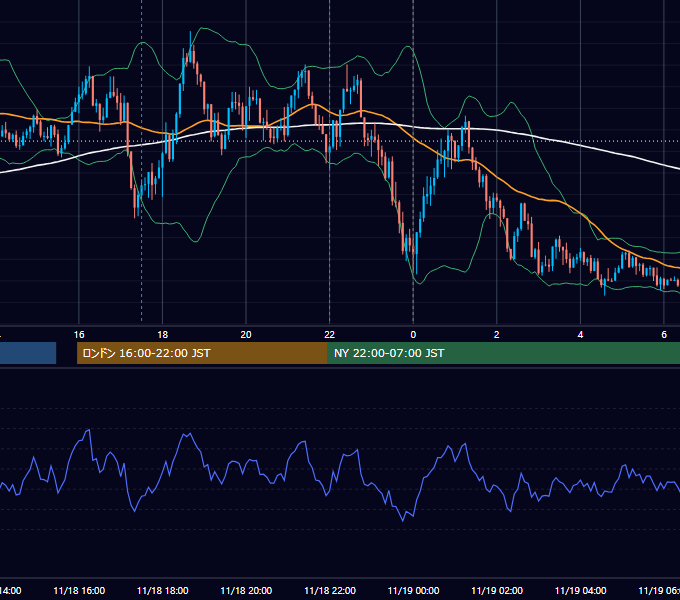Click the hour label 4 on upper axis

click(x=580, y=335)
